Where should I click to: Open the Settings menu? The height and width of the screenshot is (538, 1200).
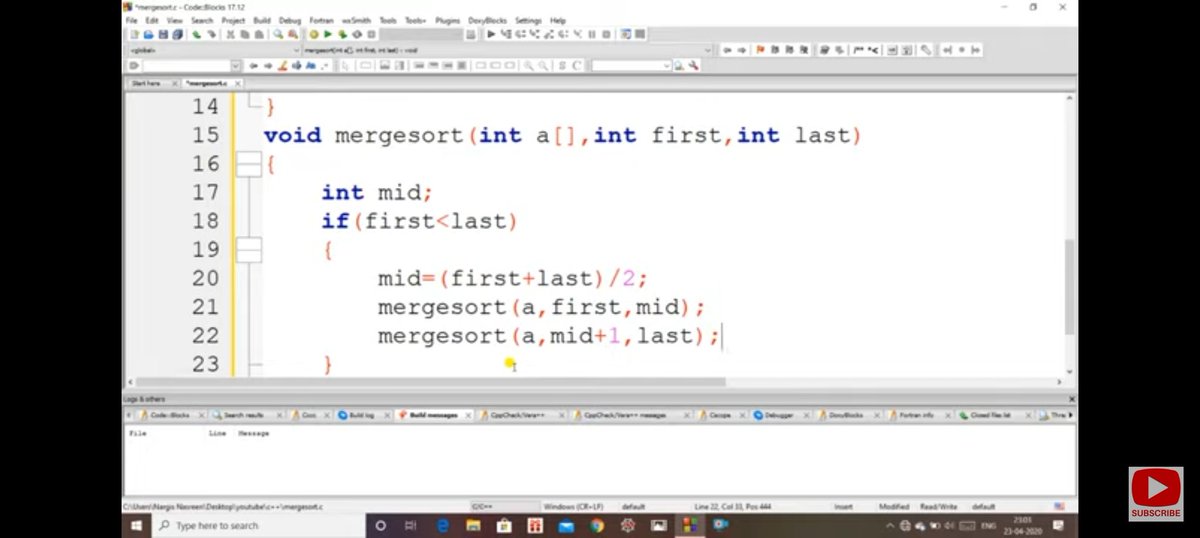[528, 20]
